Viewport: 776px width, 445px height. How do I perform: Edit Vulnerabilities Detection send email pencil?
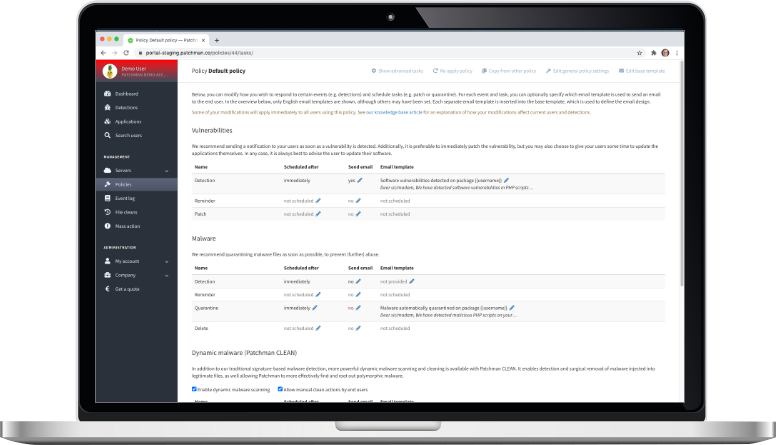click(359, 180)
